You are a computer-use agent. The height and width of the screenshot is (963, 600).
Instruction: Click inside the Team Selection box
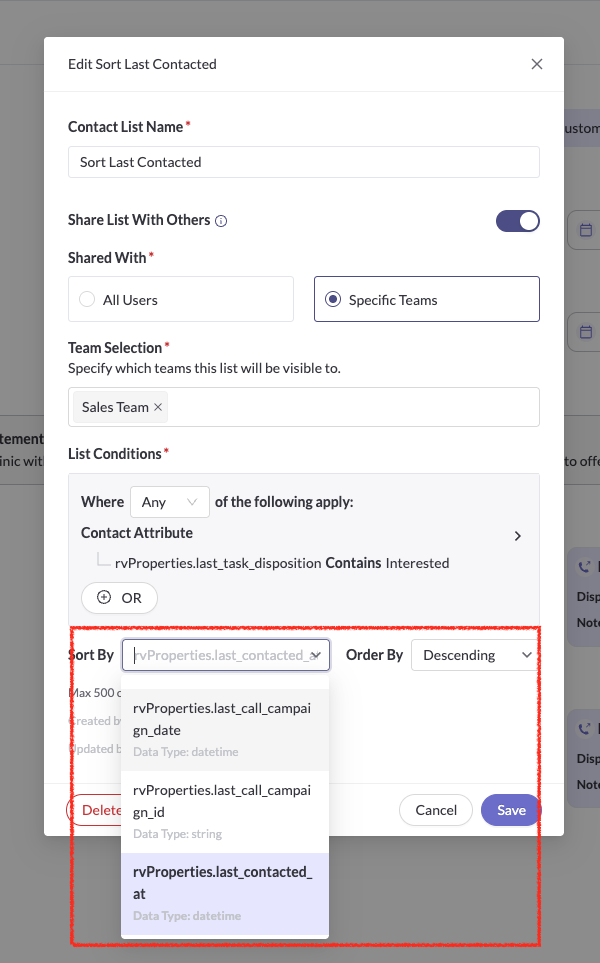(350, 407)
